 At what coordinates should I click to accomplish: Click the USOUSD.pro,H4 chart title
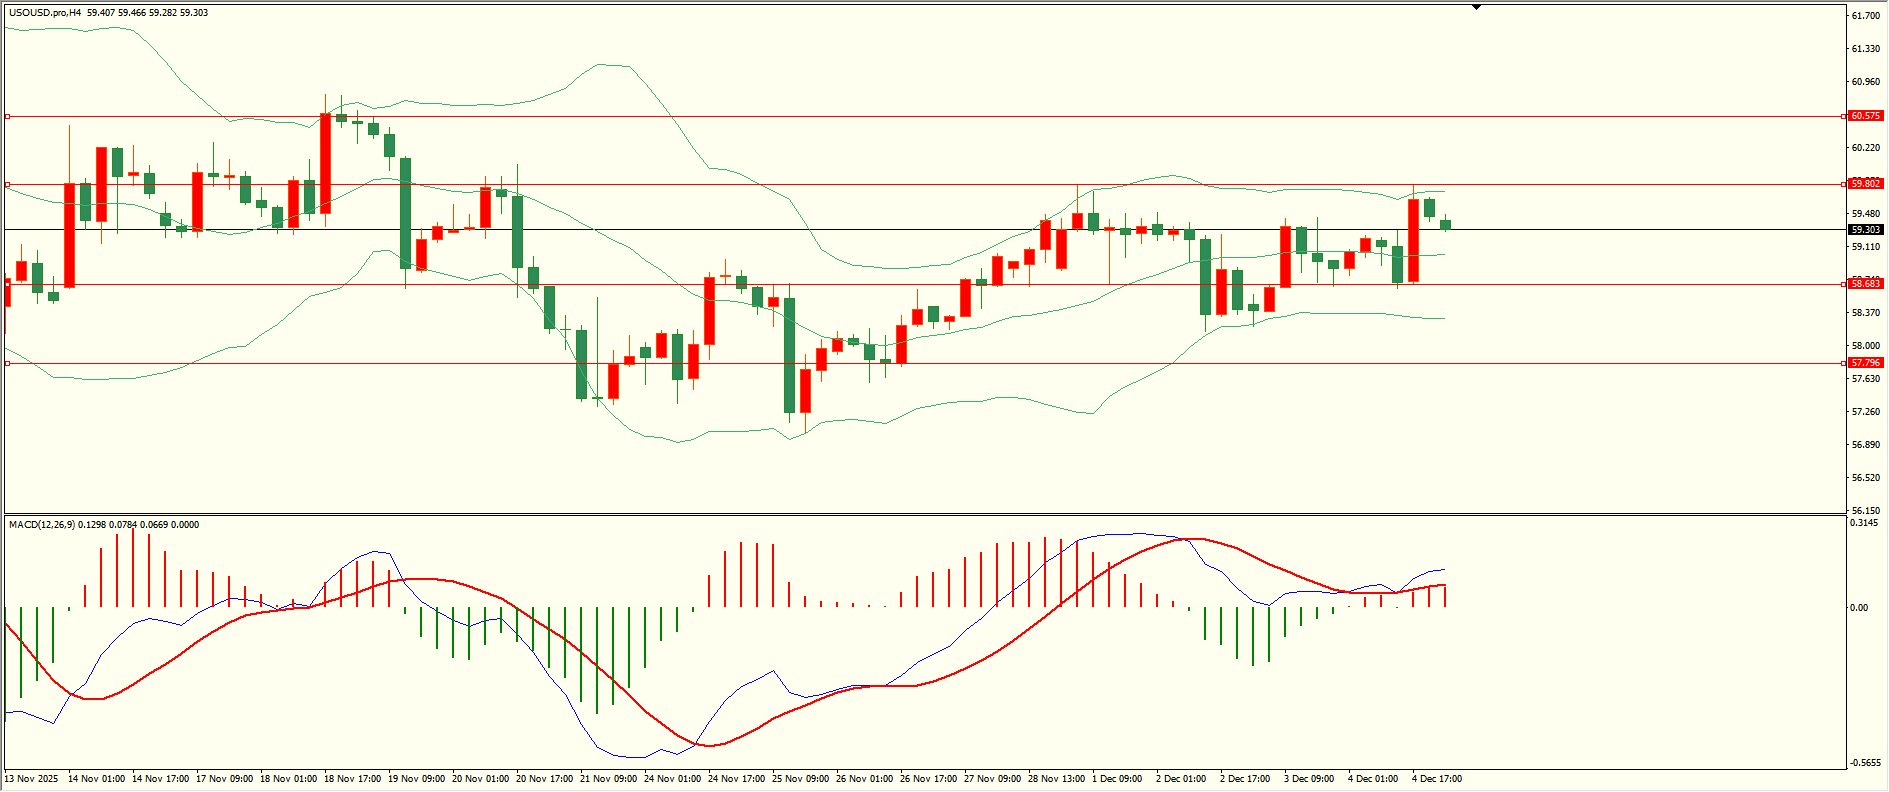point(45,13)
